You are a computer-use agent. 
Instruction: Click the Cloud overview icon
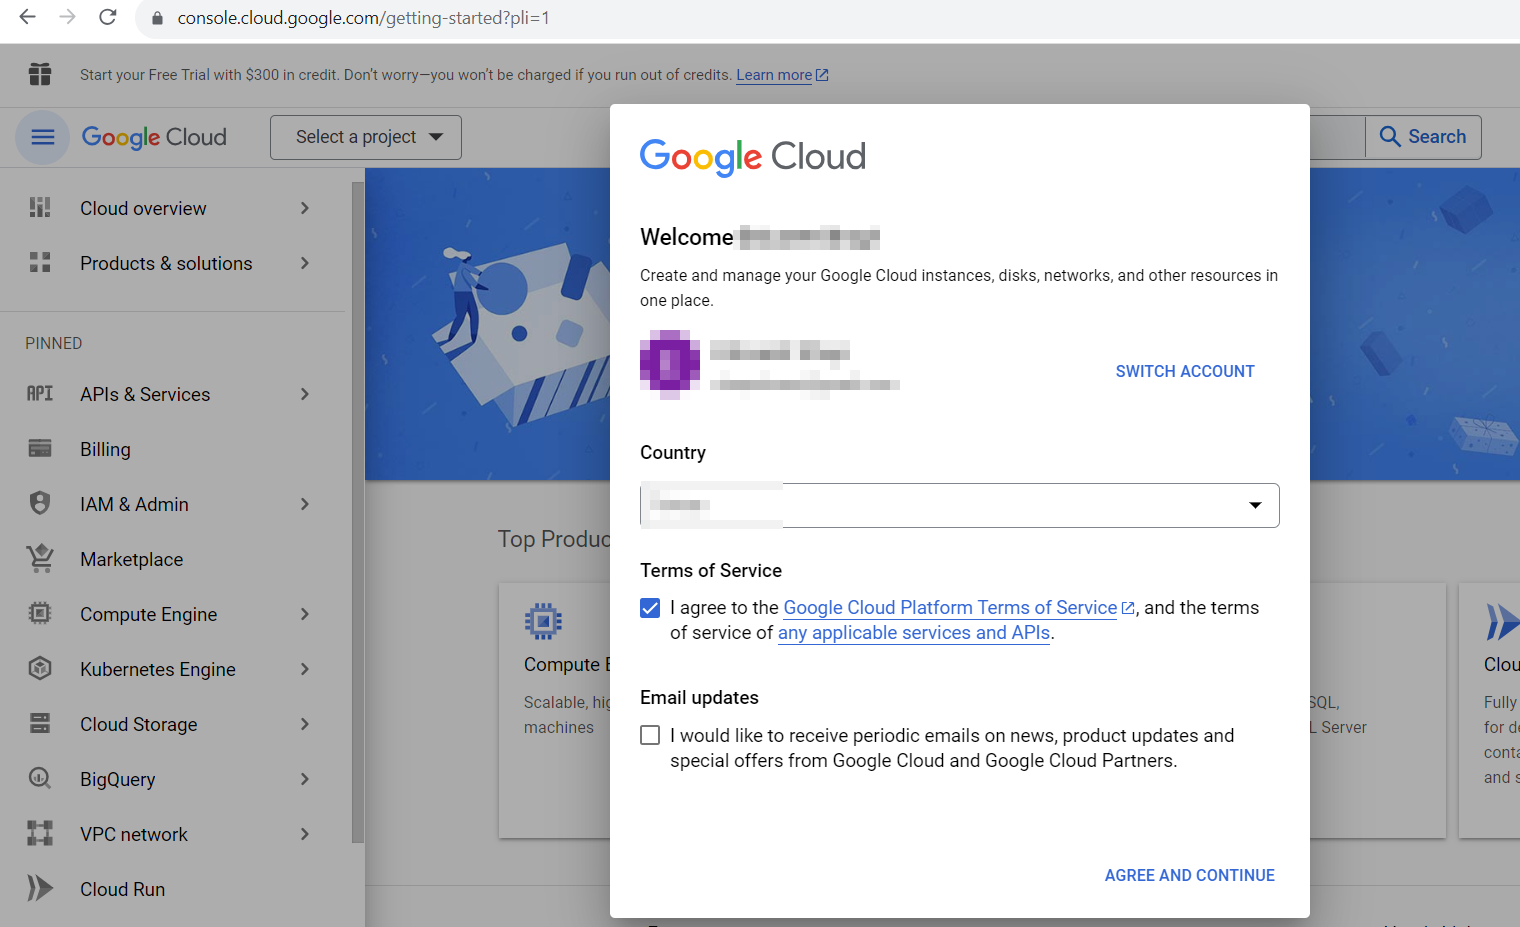tap(40, 207)
